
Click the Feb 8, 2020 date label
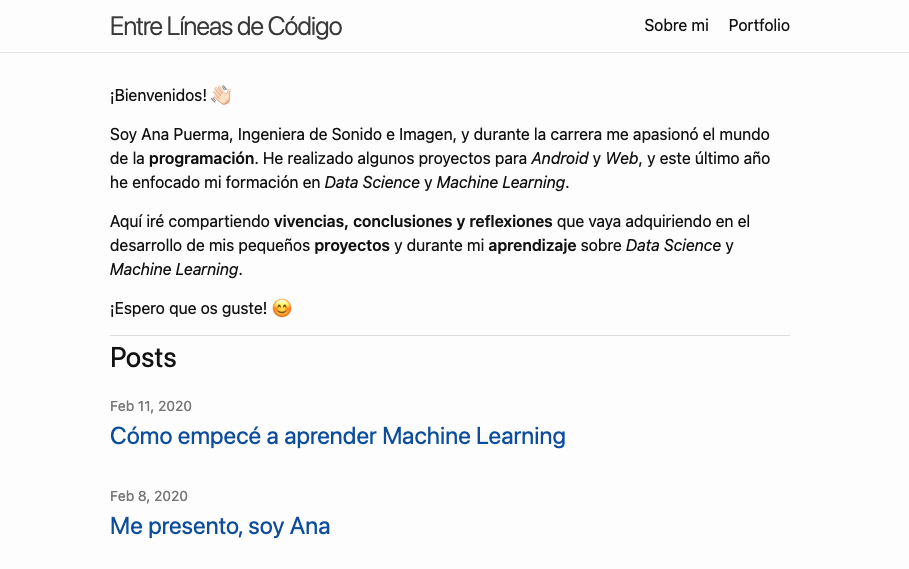(149, 496)
